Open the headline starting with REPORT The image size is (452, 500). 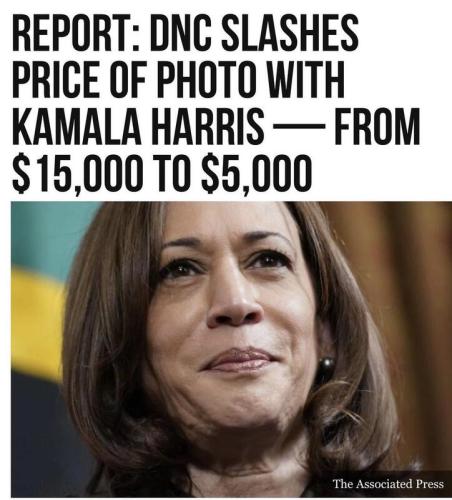[x=216, y=103]
